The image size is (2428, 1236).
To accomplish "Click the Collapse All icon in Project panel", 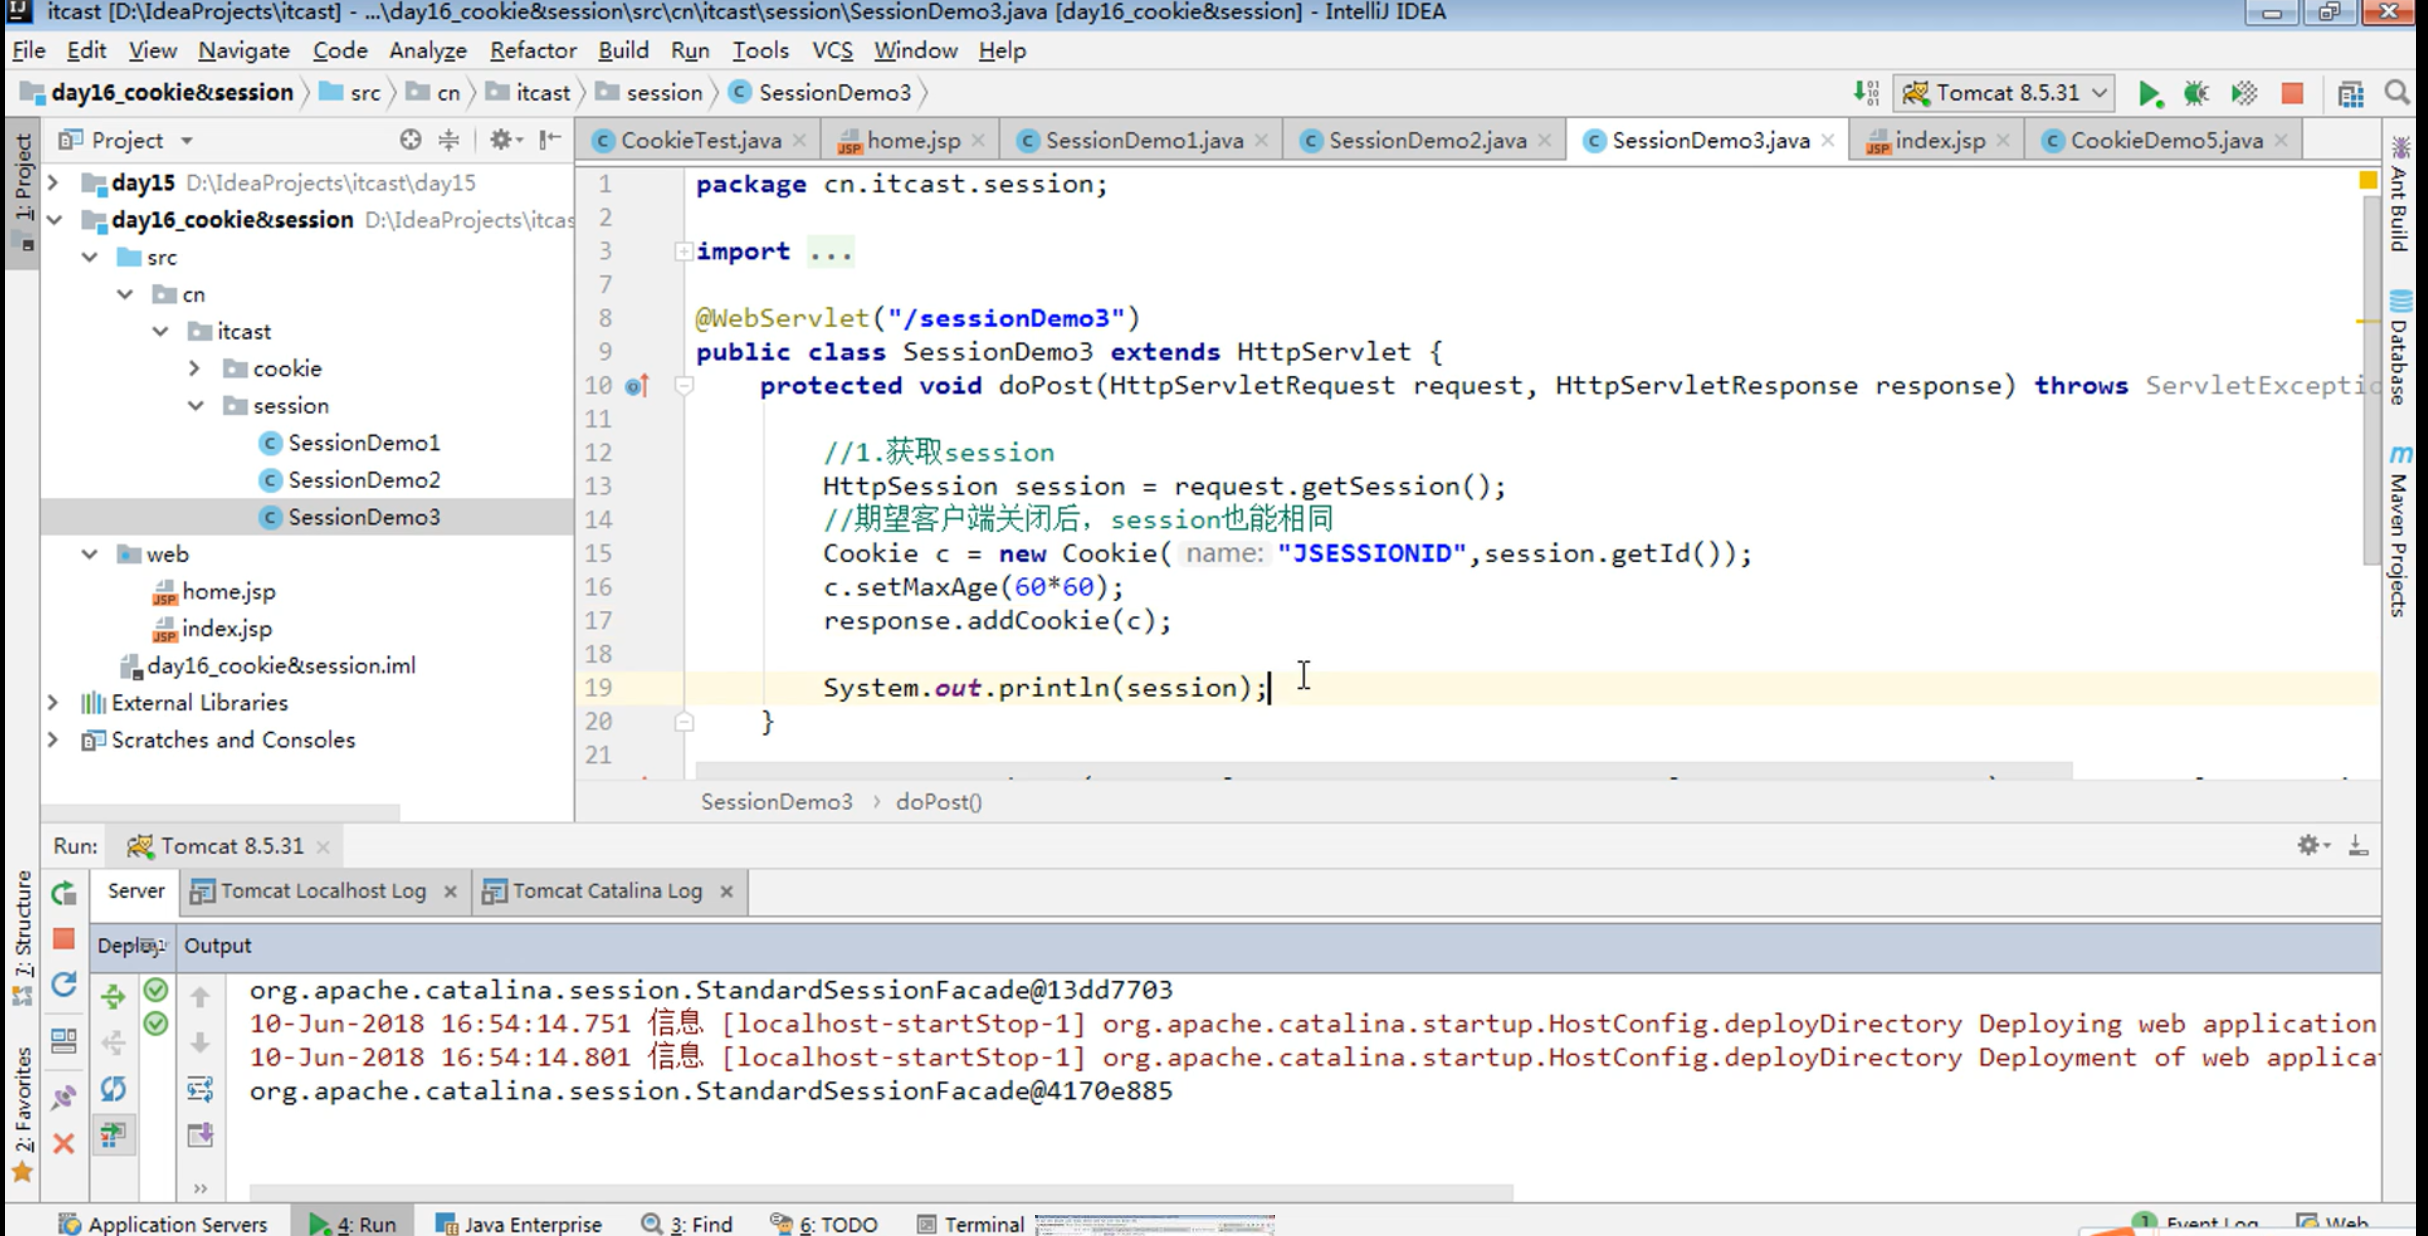I will [449, 140].
